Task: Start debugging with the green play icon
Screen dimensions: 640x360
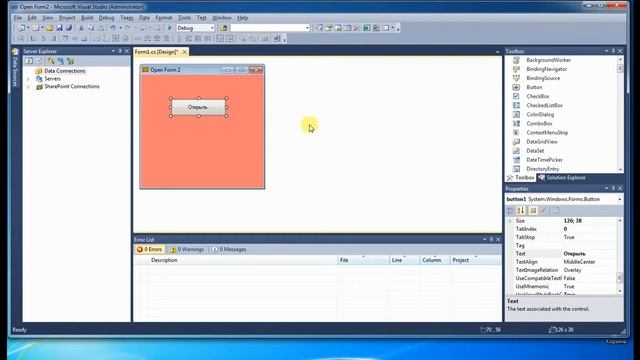Action: click(170, 28)
